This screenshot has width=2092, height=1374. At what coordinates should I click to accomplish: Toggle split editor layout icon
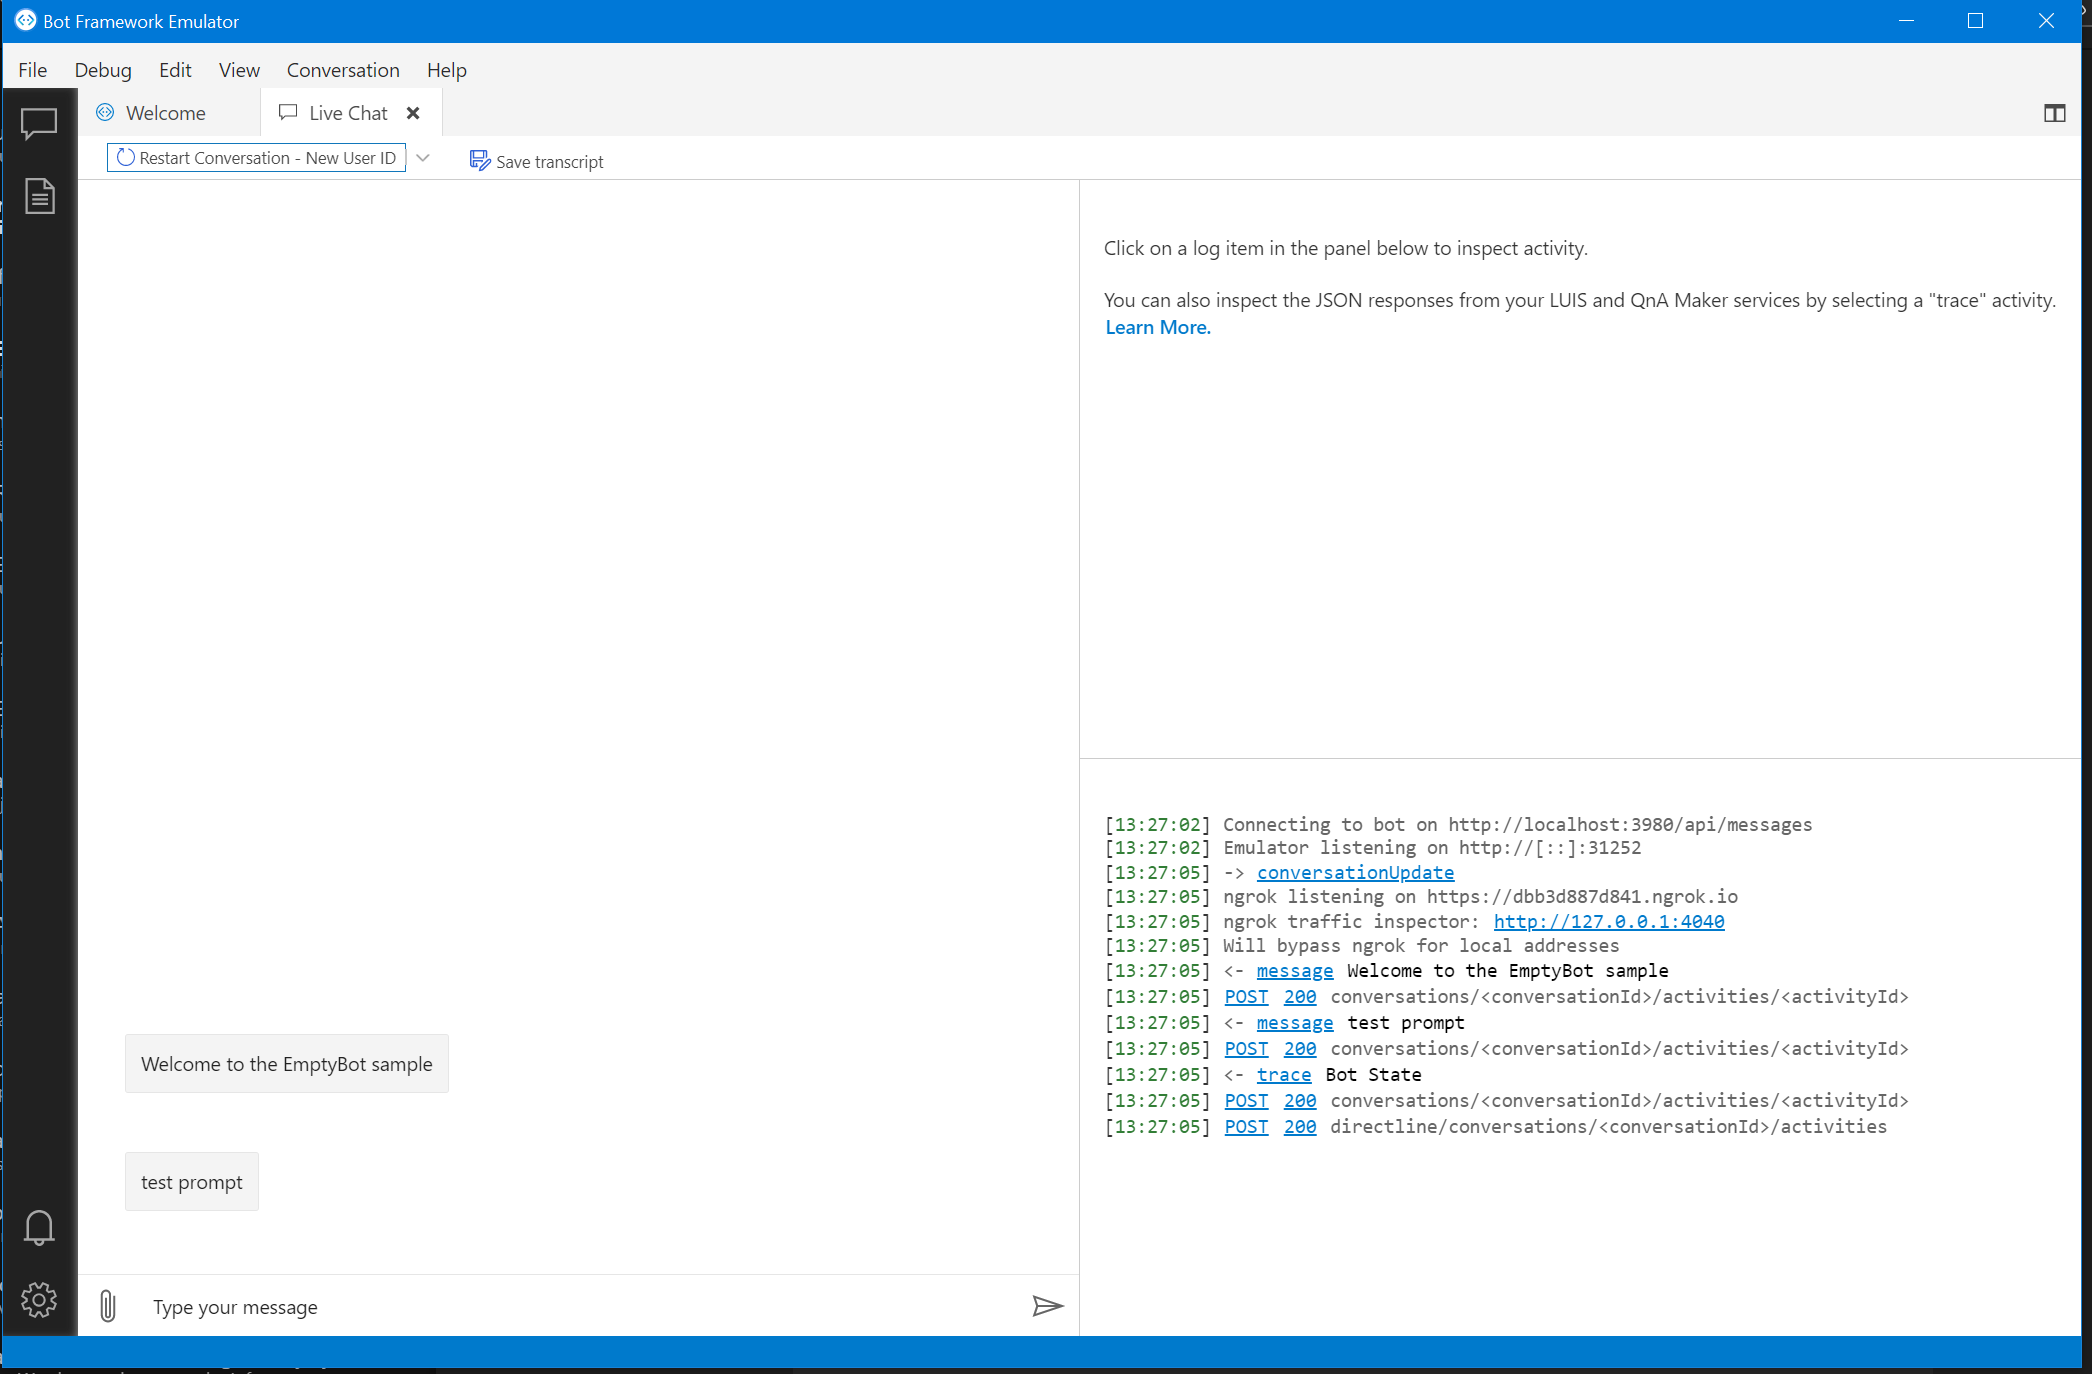(2055, 113)
